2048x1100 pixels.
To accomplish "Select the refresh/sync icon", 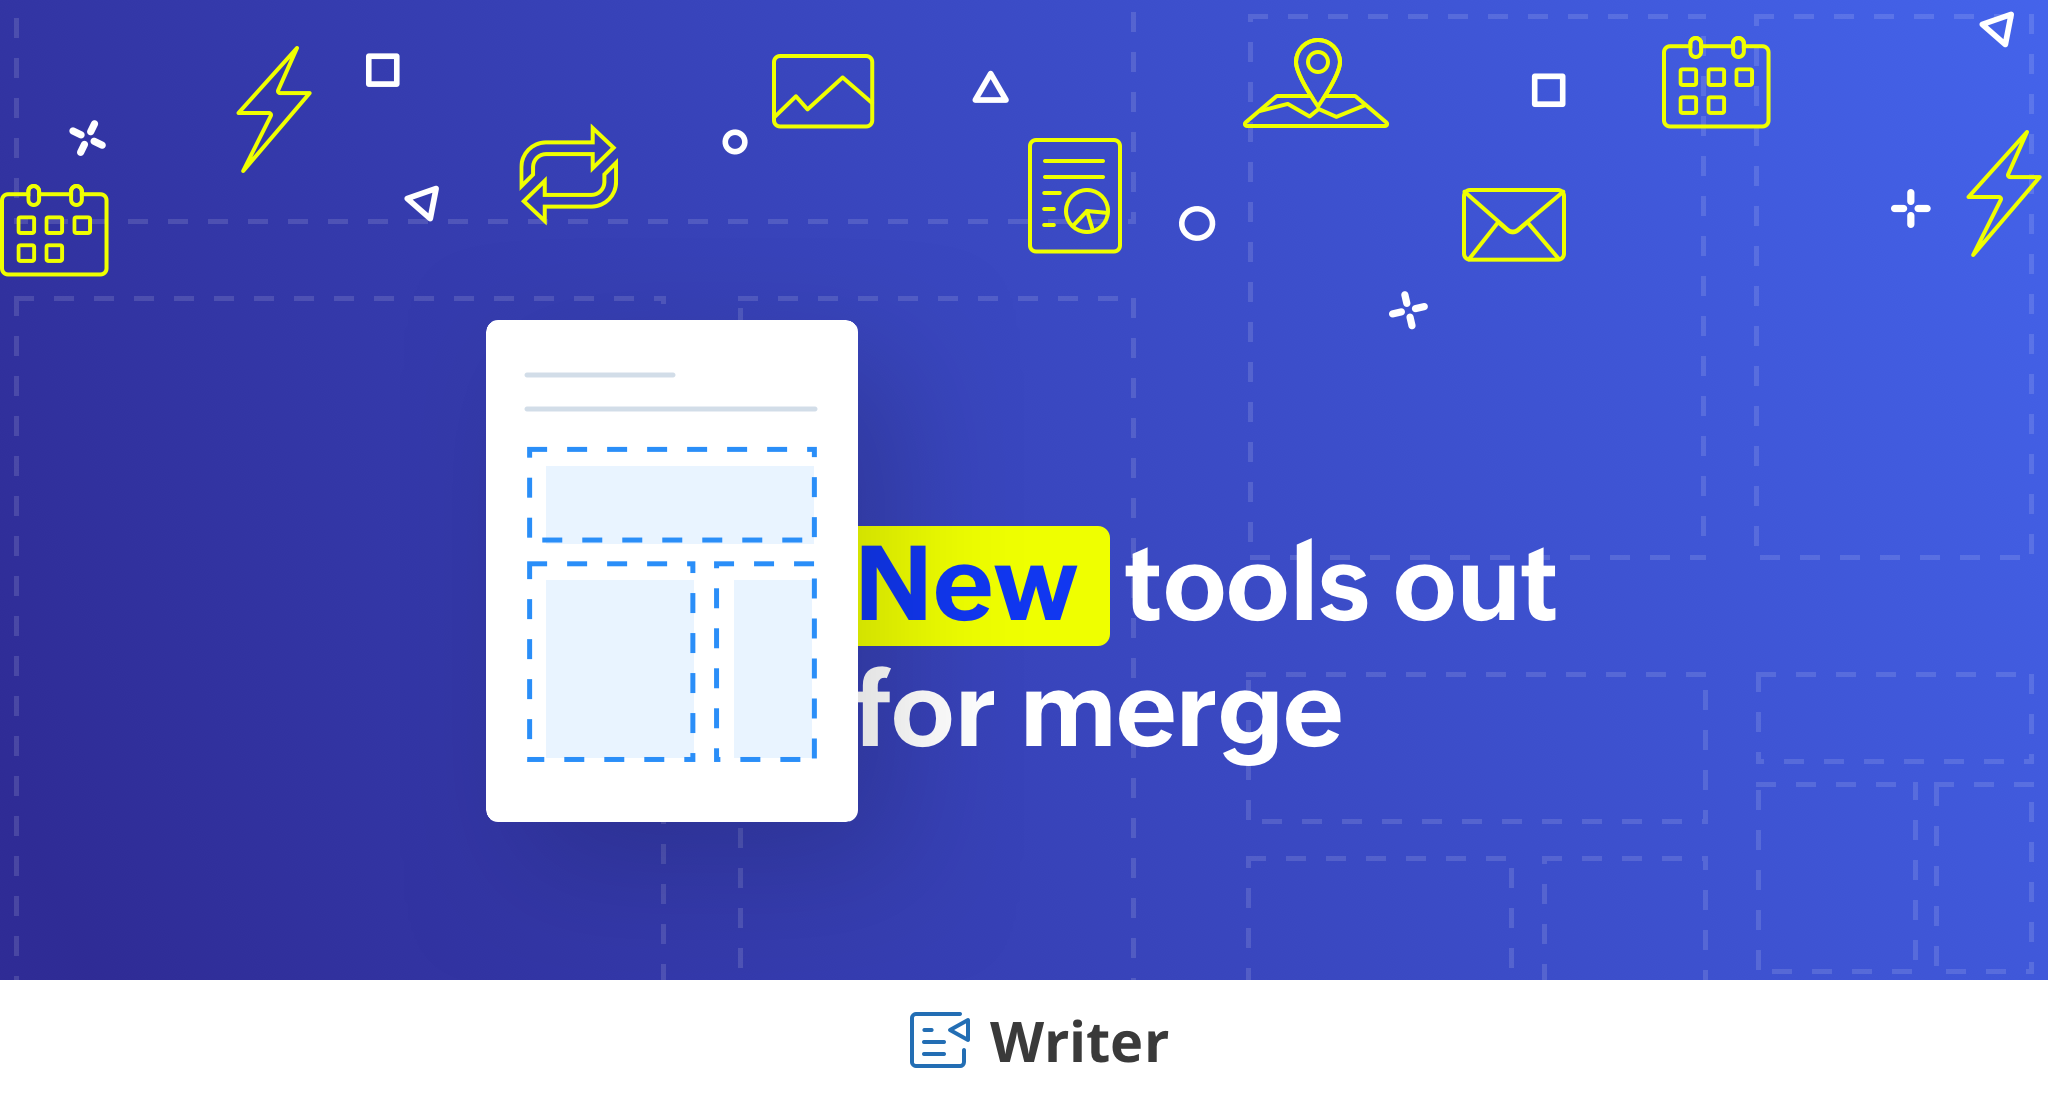I will tap(570, 173).
